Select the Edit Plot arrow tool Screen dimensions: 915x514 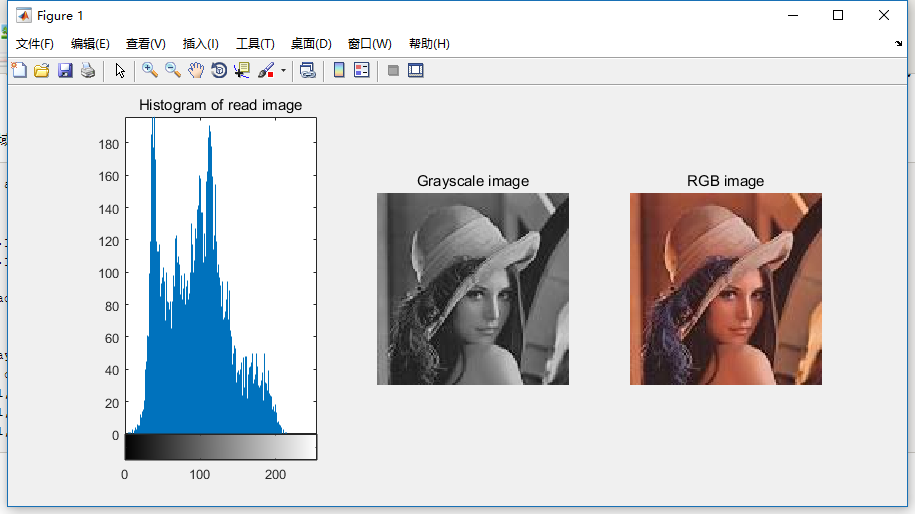120,71
